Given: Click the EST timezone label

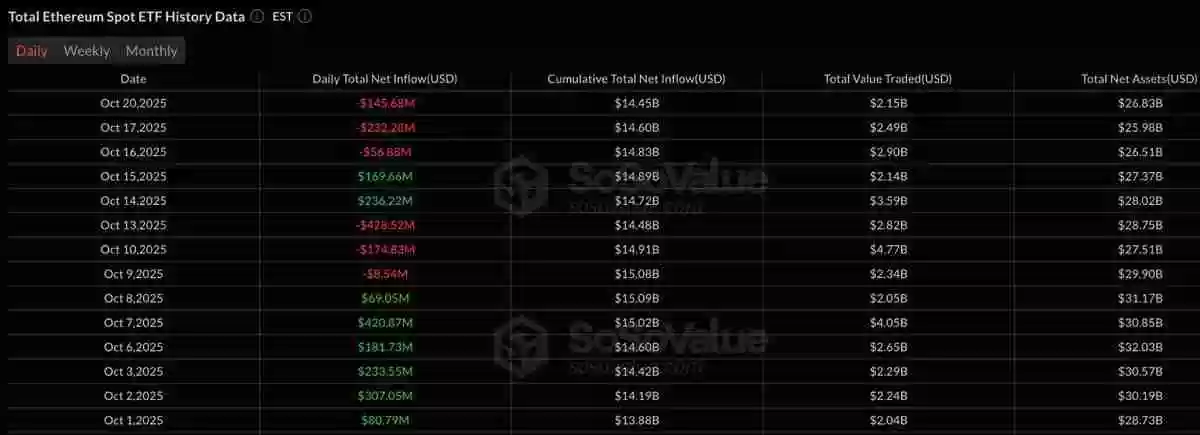Looking at the screenshot, I should [283, 17].
